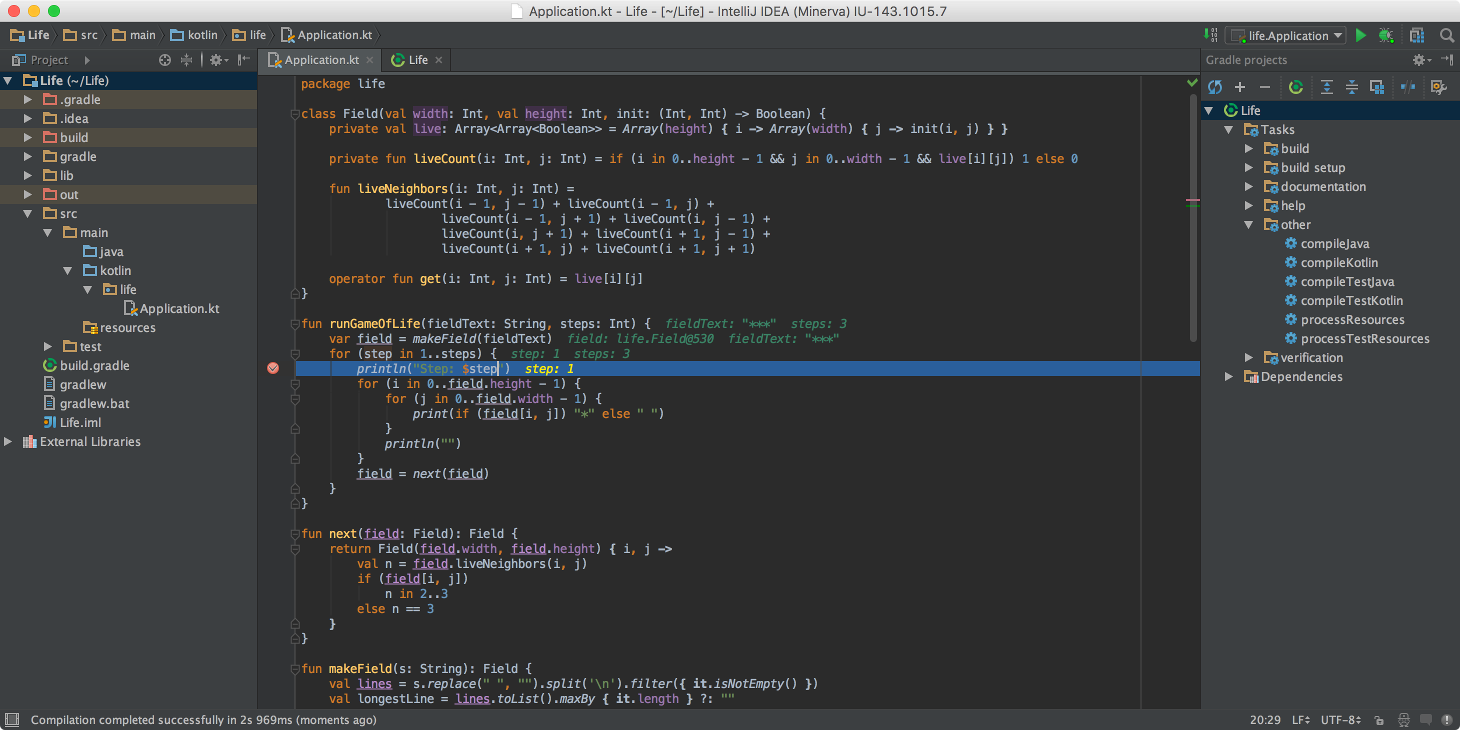1460x730 pixels.
Task: Open Gradle settings wrench icon
Action: coord(1439,87)
